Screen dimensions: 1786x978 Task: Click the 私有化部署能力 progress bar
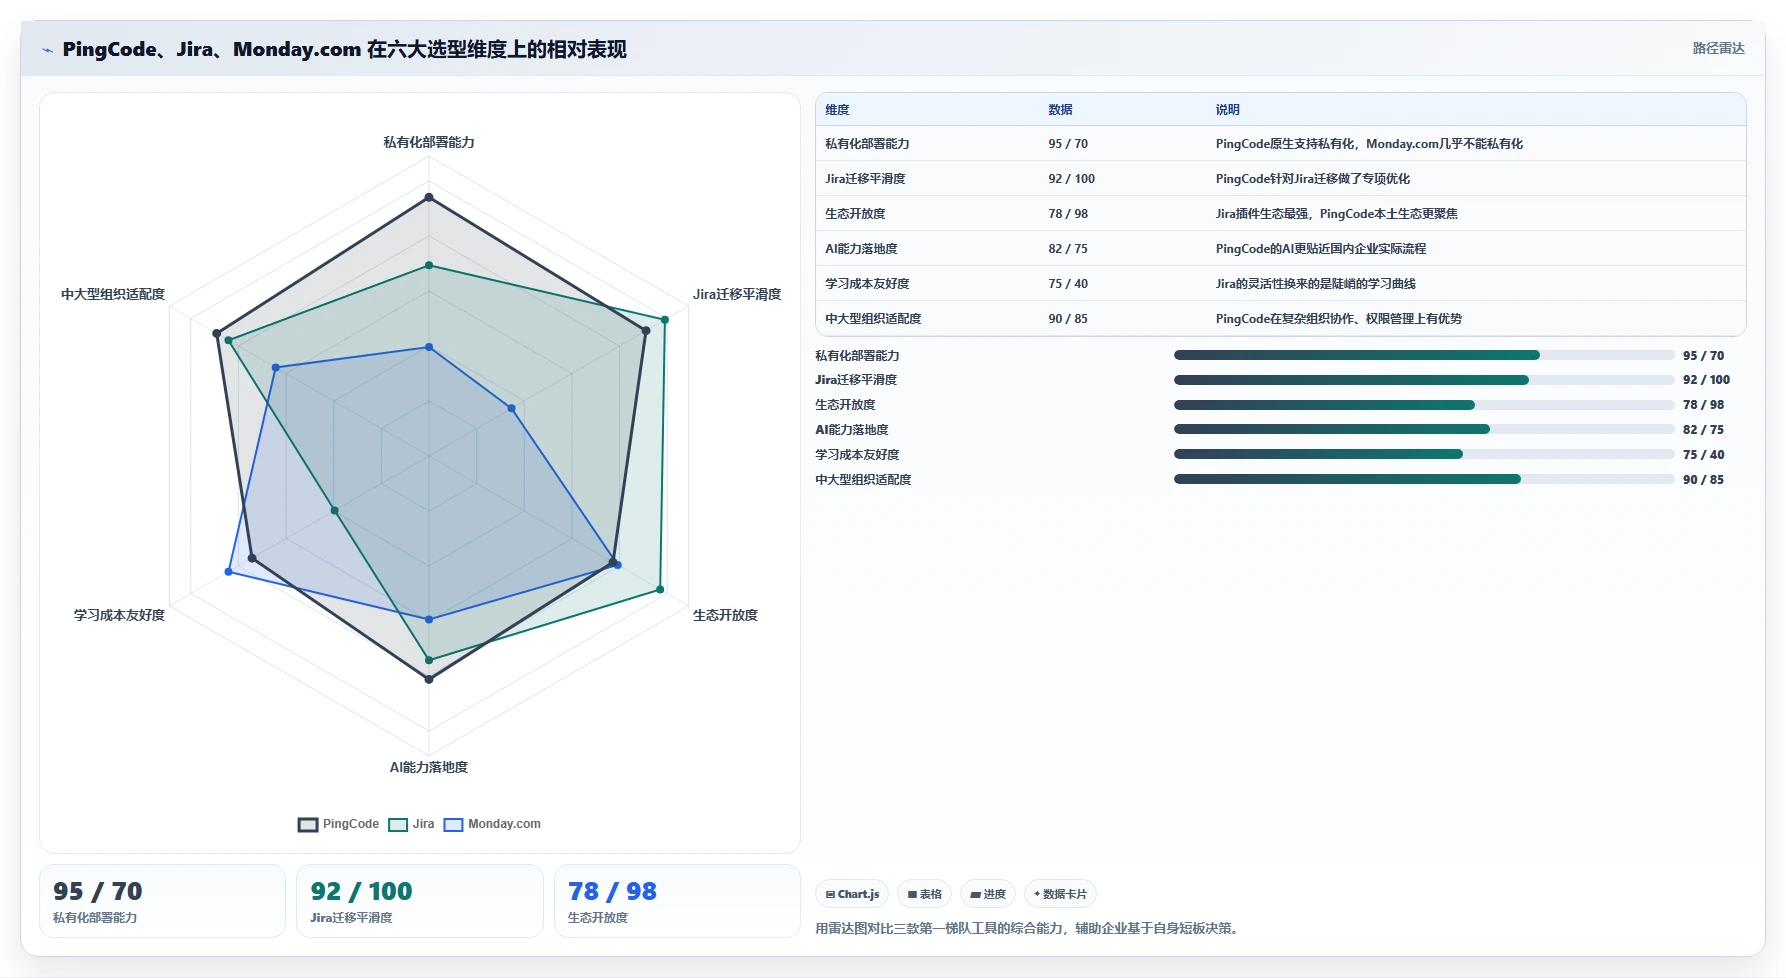point(1424,355)
